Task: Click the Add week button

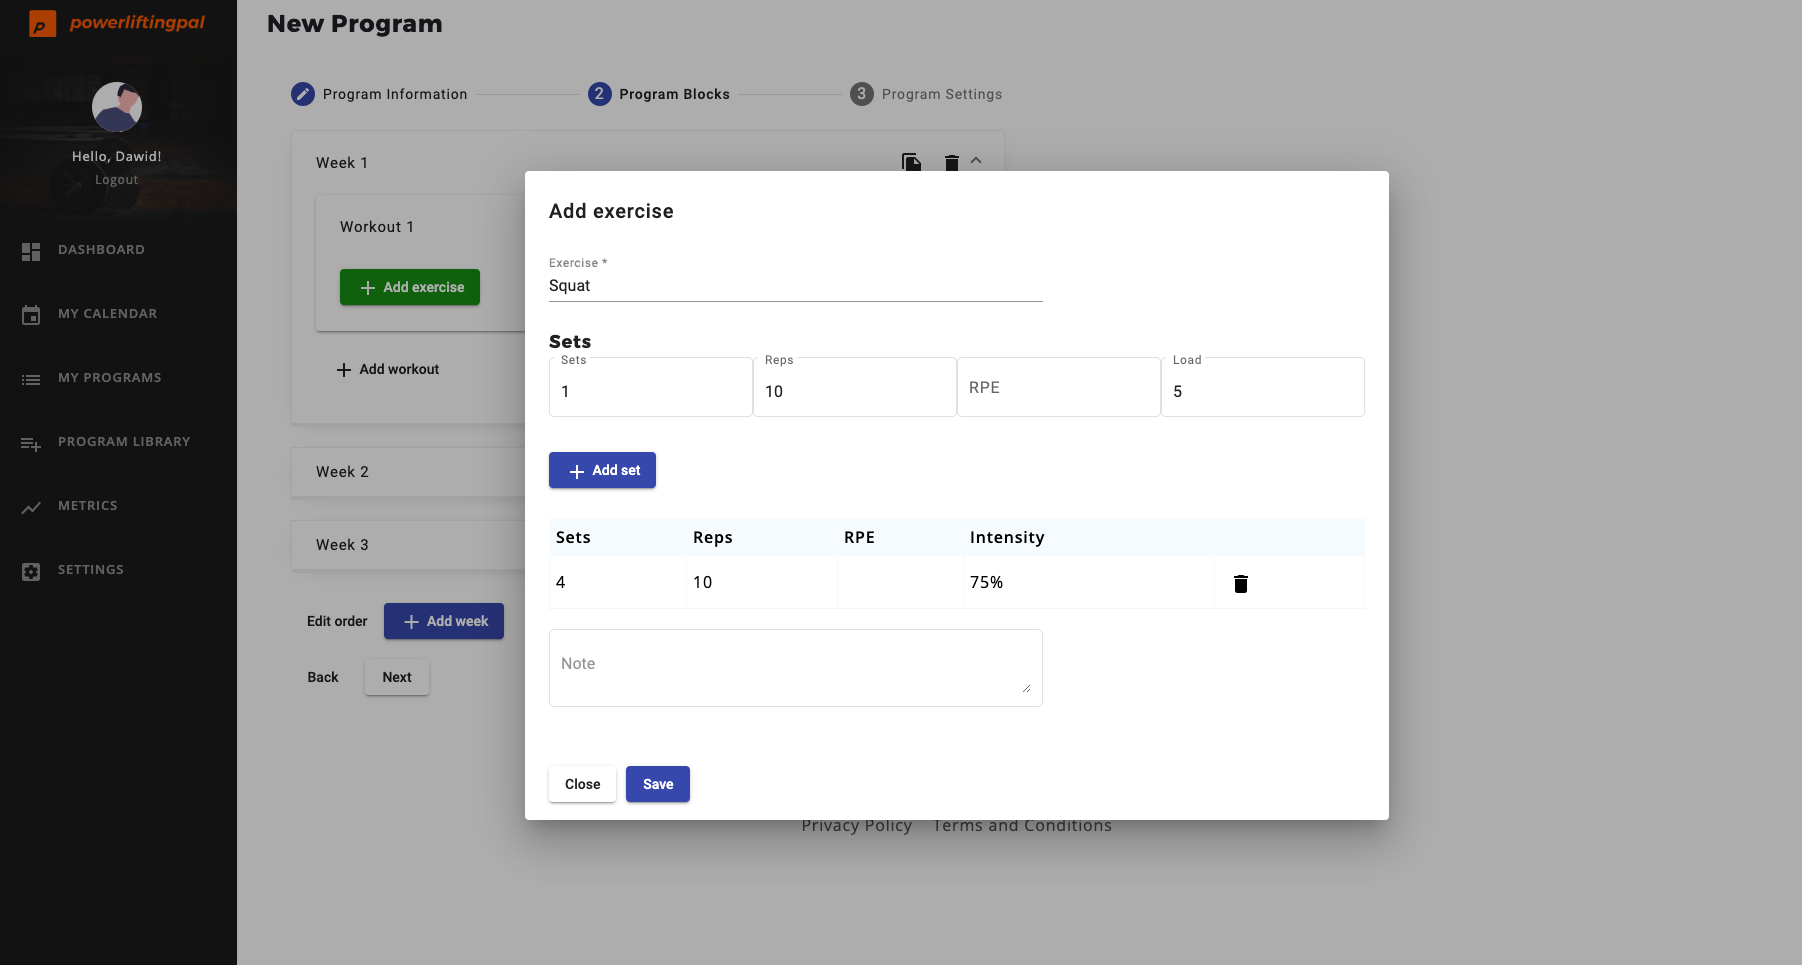Action: click(444, 621)
